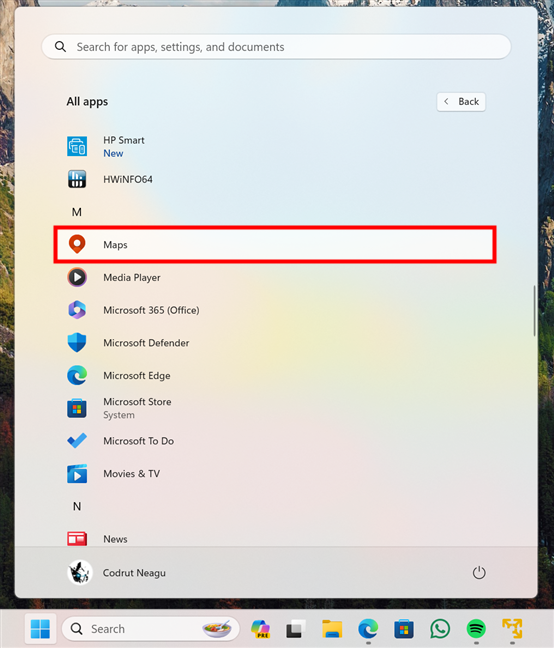Open Codrut Neagu's profile avatar
Screen dimensions: 554x648
pyautogui.click(x=79, y=573)
